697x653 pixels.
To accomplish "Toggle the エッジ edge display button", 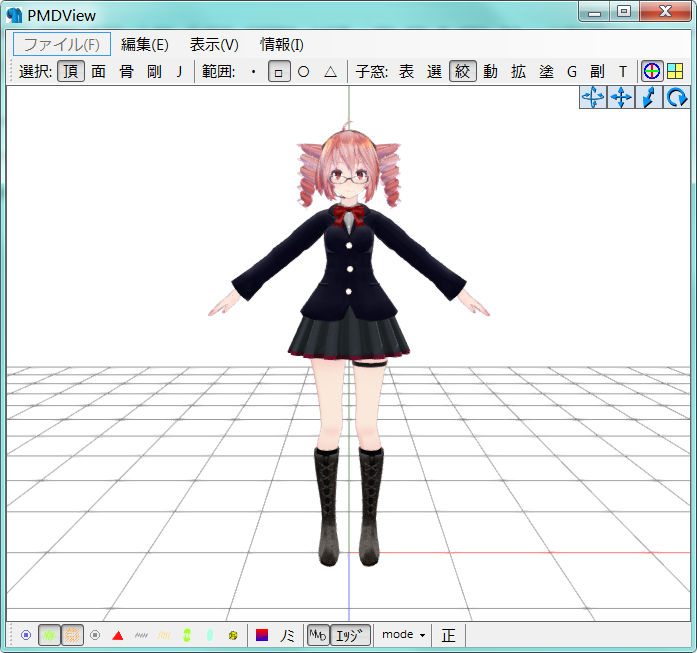I will pyautogui.click(x=351, y=635).
